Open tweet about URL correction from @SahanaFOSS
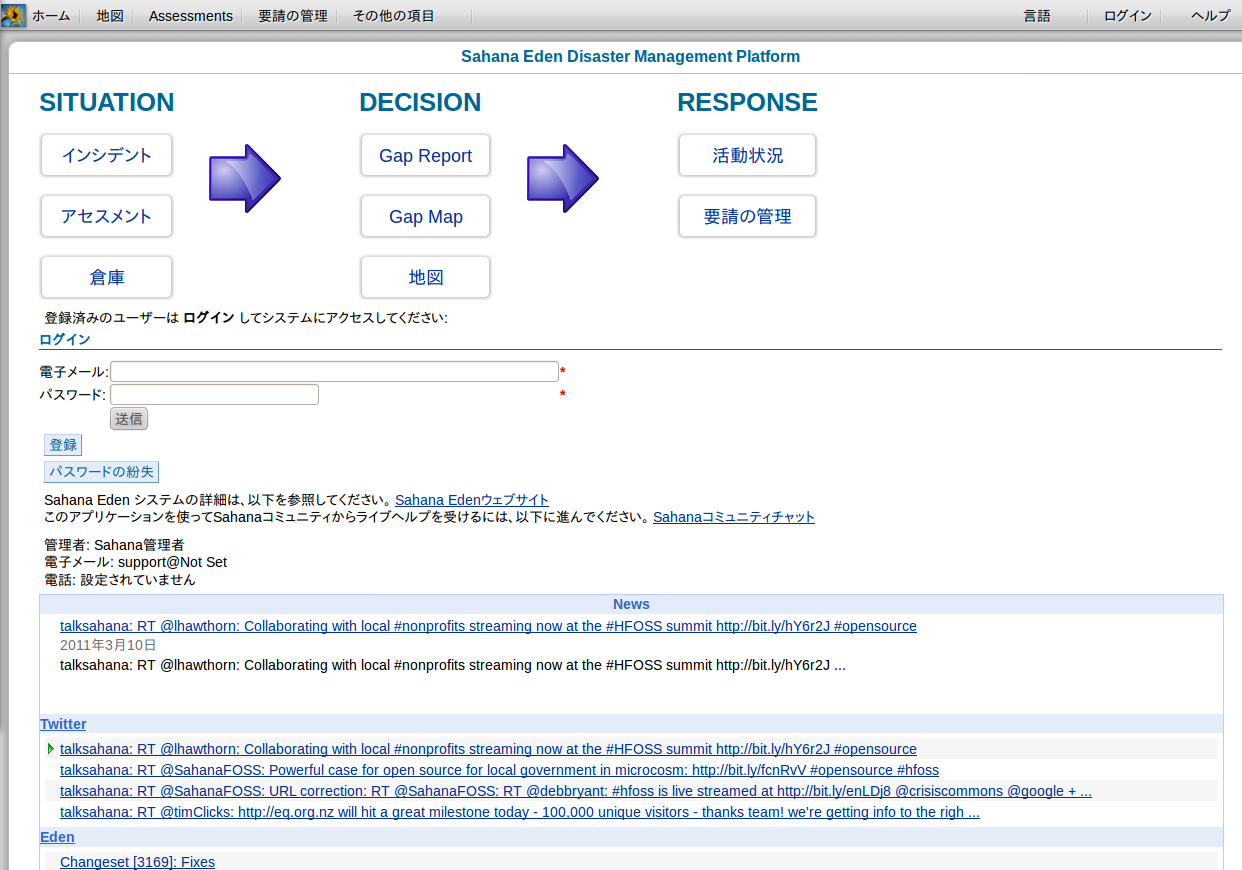The width and height of the screenshot is (1242, 870). pyautogui.click(x=576, y=791)
